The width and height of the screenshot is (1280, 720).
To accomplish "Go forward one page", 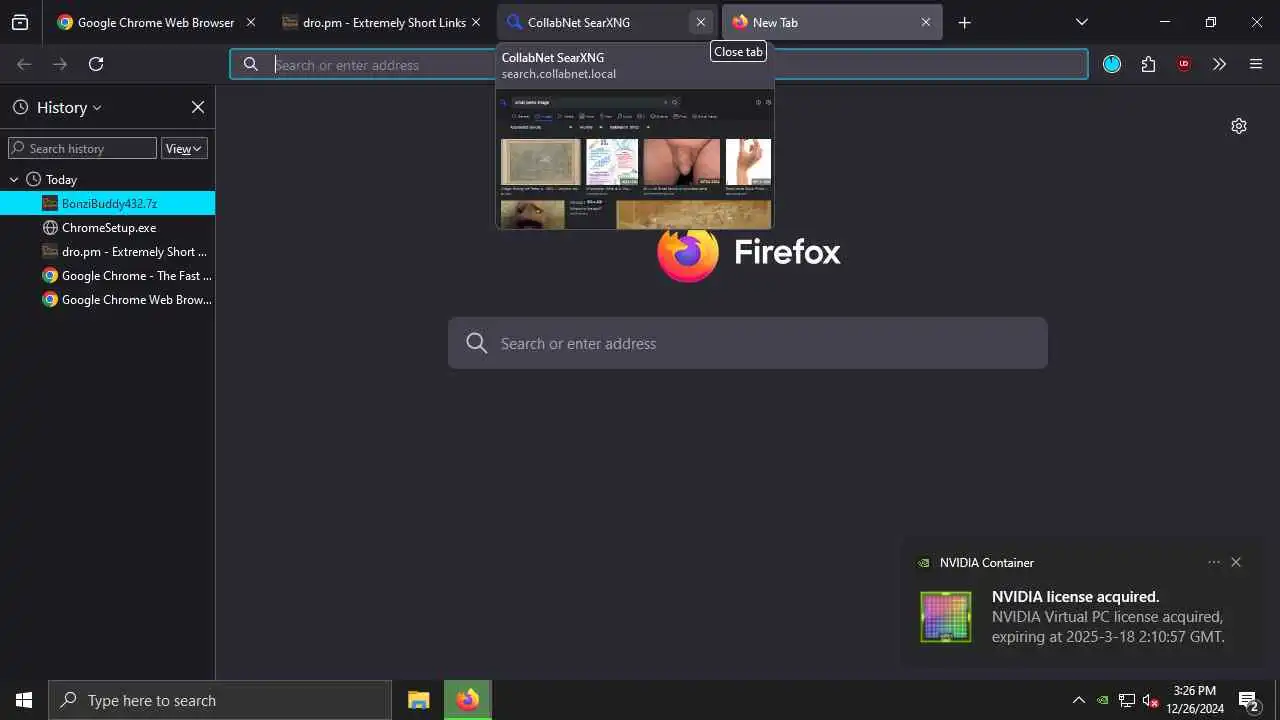I will click(60, 64).
